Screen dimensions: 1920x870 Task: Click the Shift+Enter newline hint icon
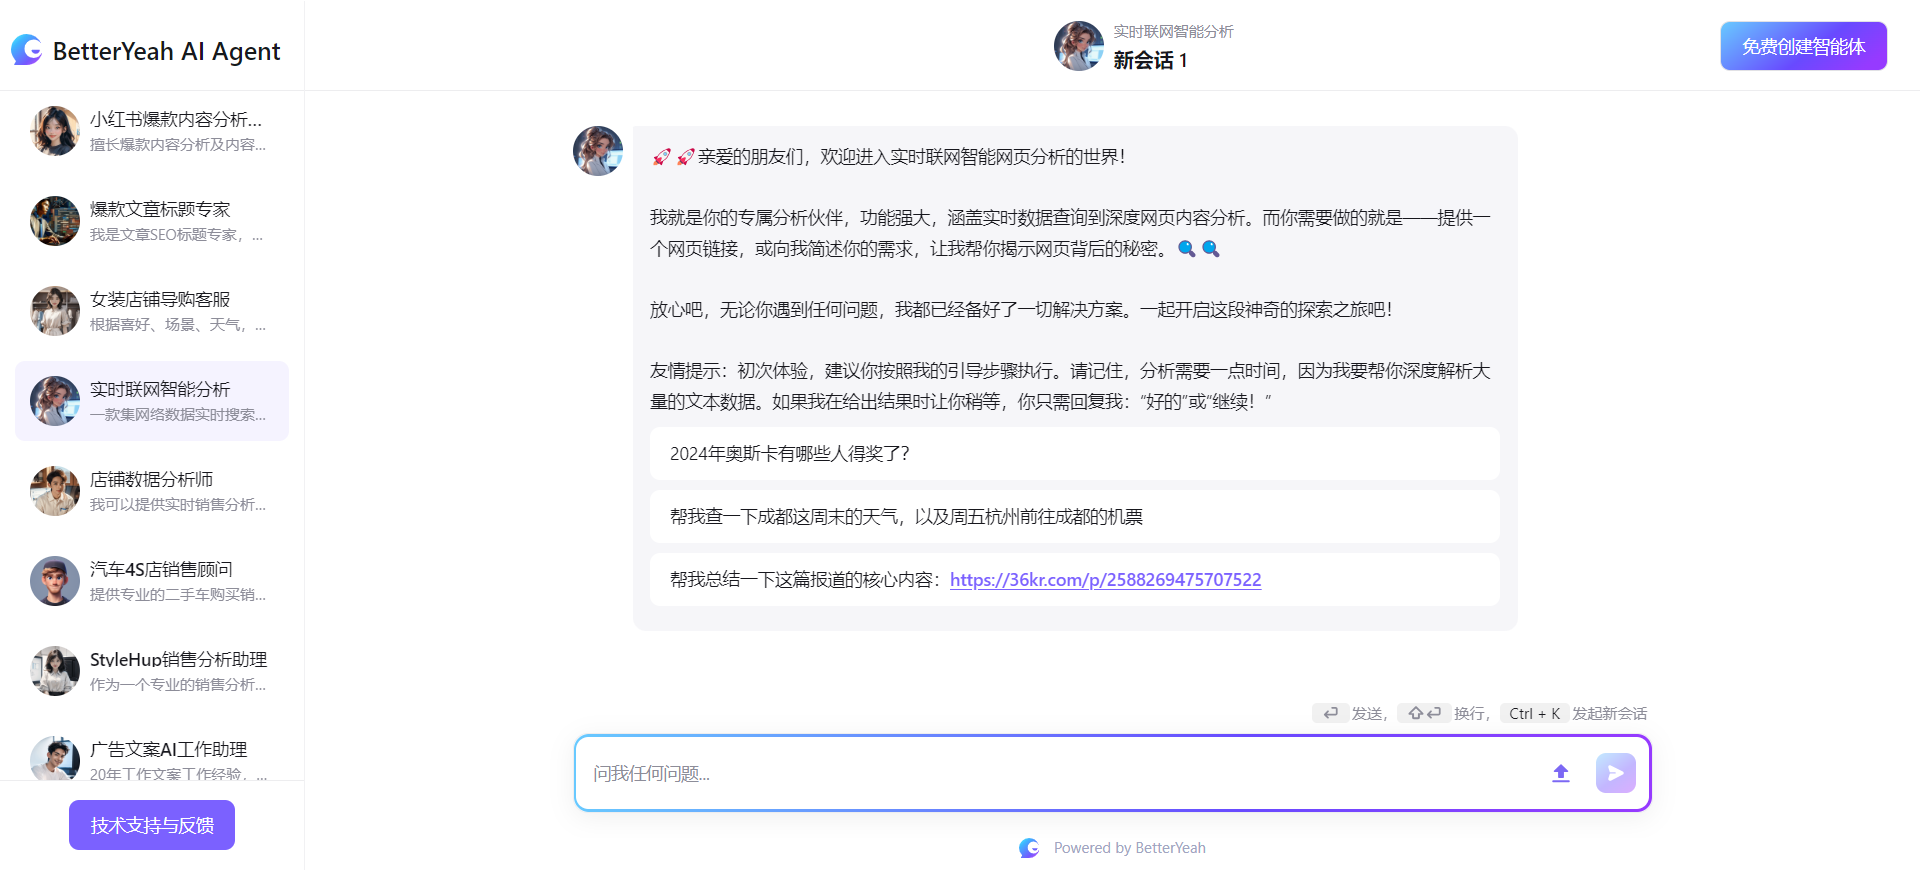[1424, 713]
